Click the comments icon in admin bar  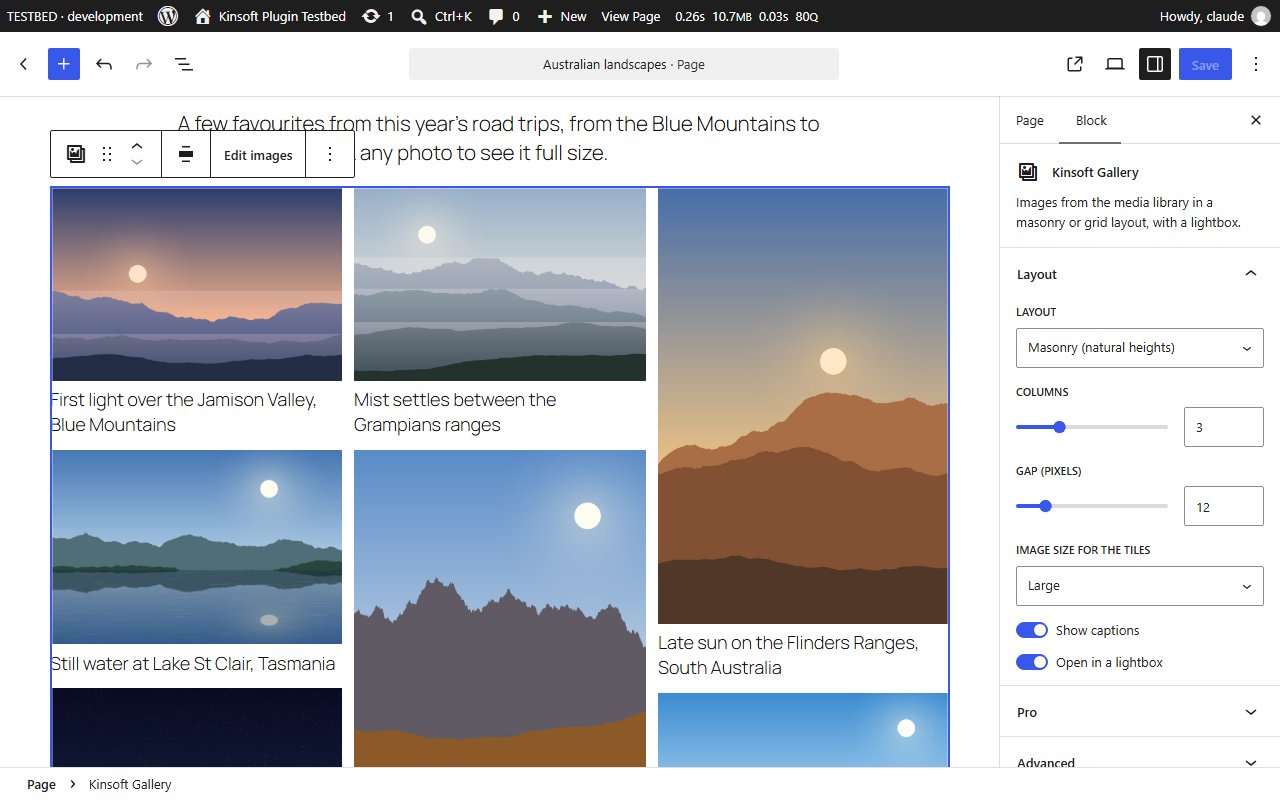[x=504, y=16]
